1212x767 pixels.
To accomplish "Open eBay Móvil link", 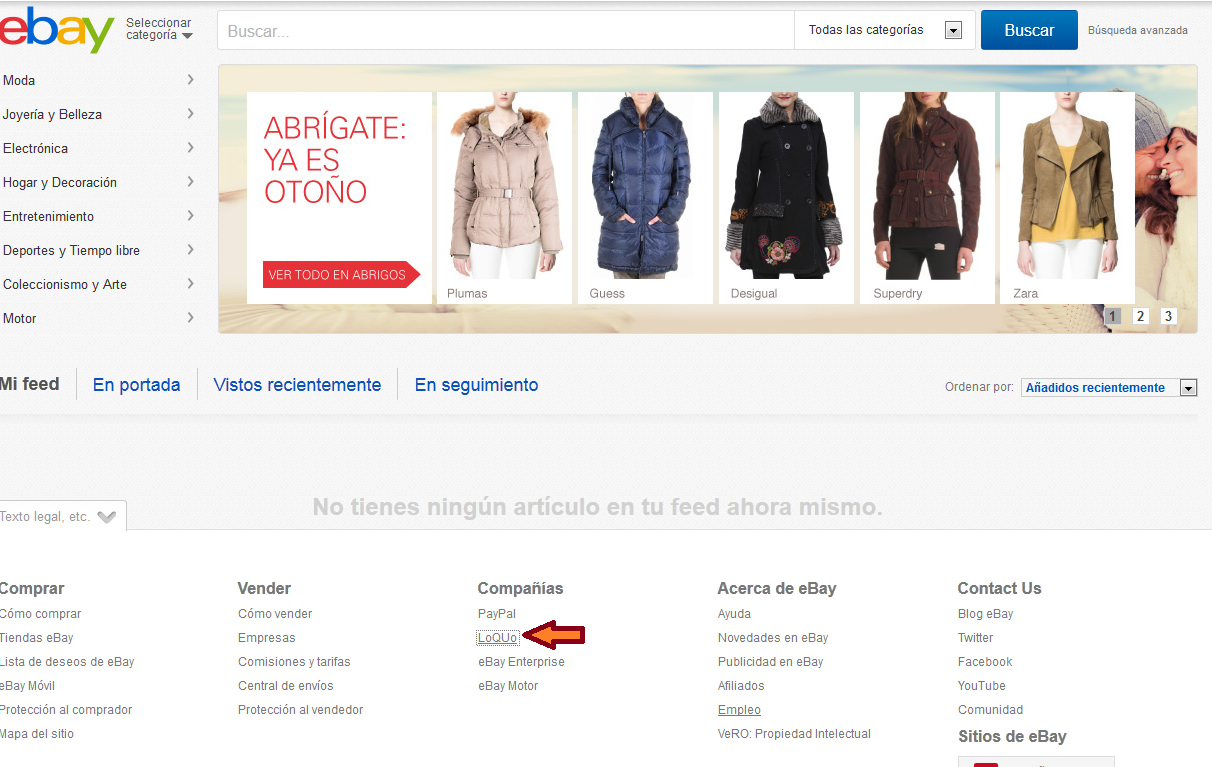I will 27,686.
